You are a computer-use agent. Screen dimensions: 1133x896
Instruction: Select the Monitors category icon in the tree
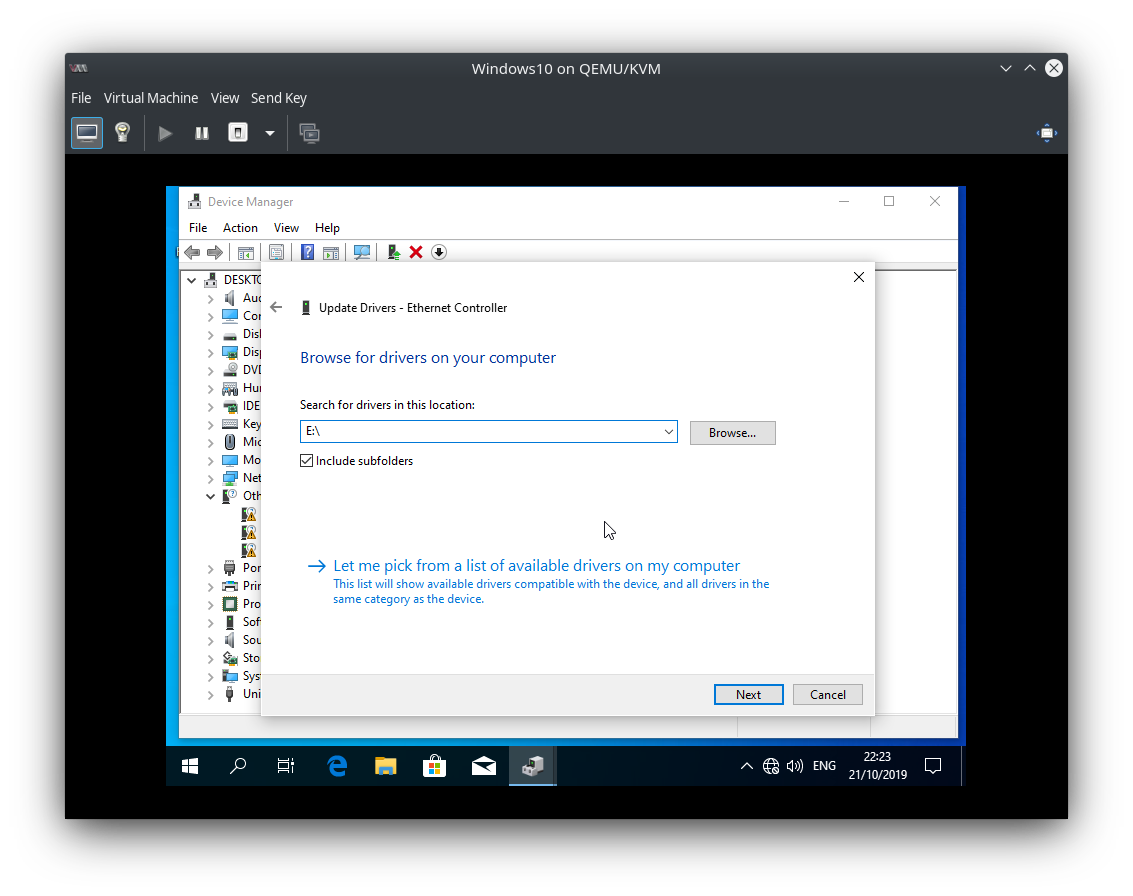point(230,460)
